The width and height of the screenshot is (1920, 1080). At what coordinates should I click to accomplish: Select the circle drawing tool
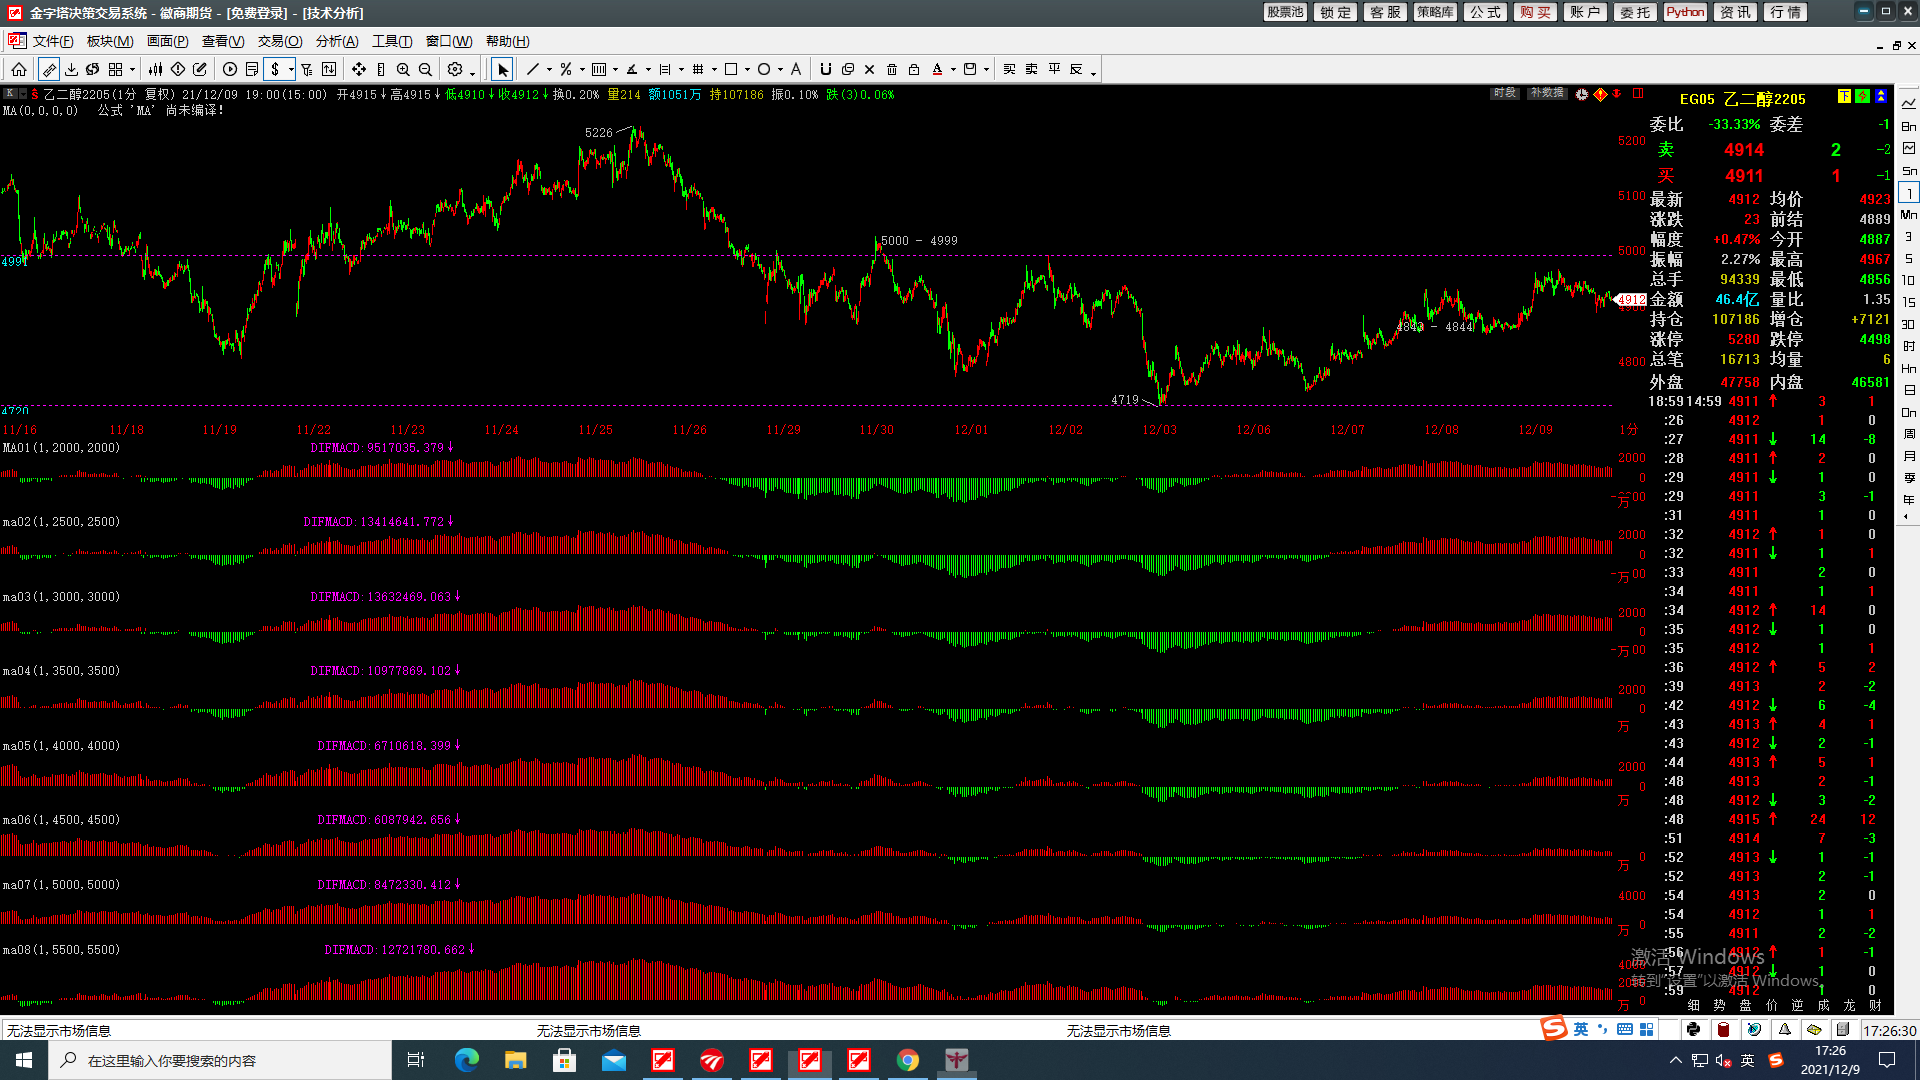pos(764,69)
